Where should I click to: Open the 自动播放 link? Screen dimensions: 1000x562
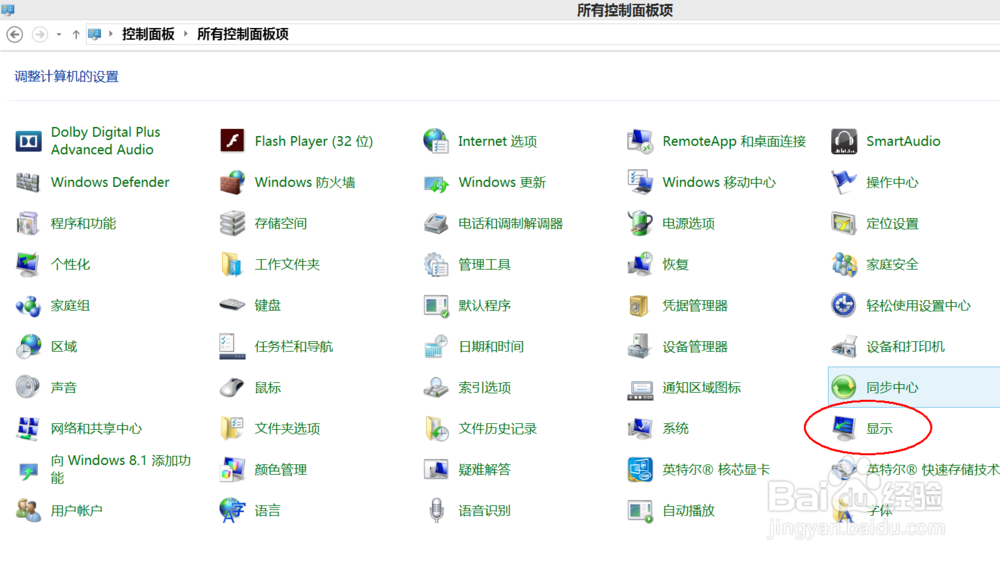tap(688, 510)
